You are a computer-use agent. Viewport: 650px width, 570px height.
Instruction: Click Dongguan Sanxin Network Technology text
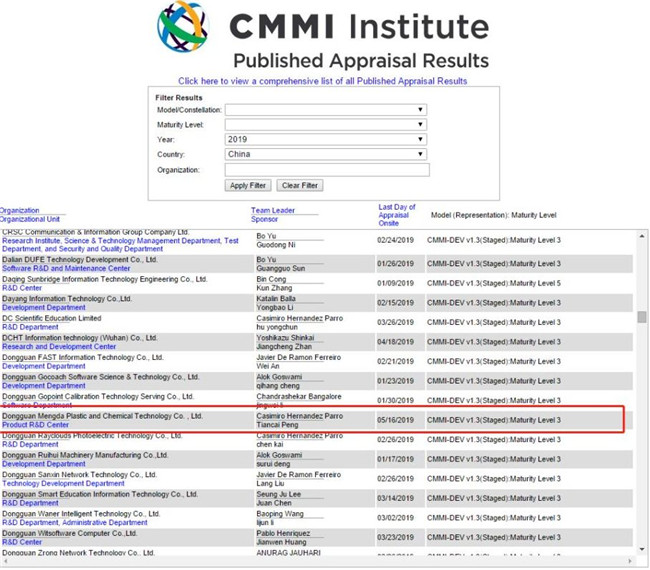click(x=79, y=474)
